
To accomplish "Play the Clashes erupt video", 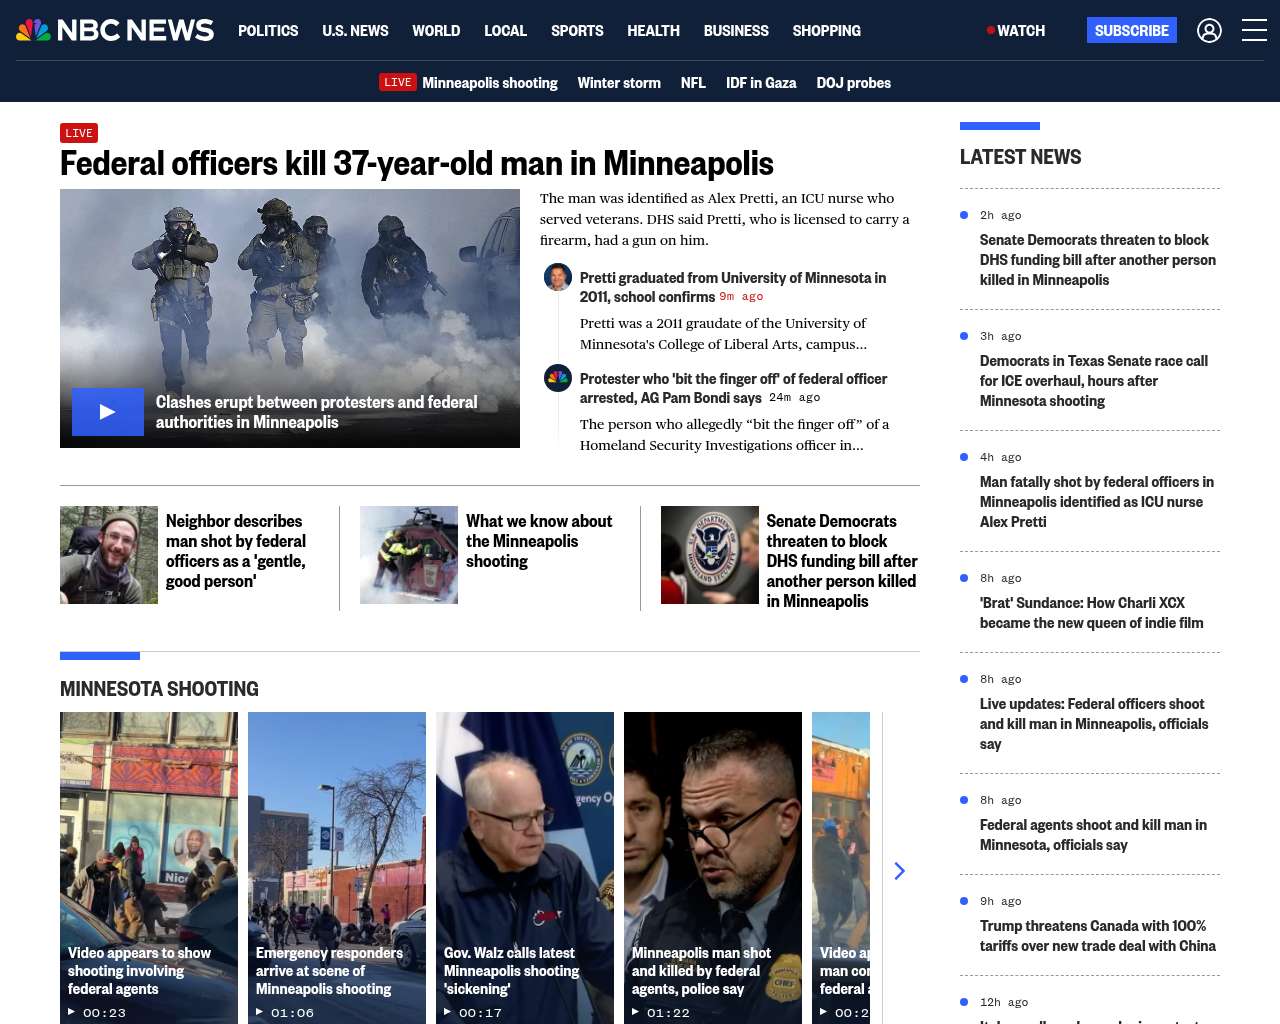I will (x=108, y=412).
